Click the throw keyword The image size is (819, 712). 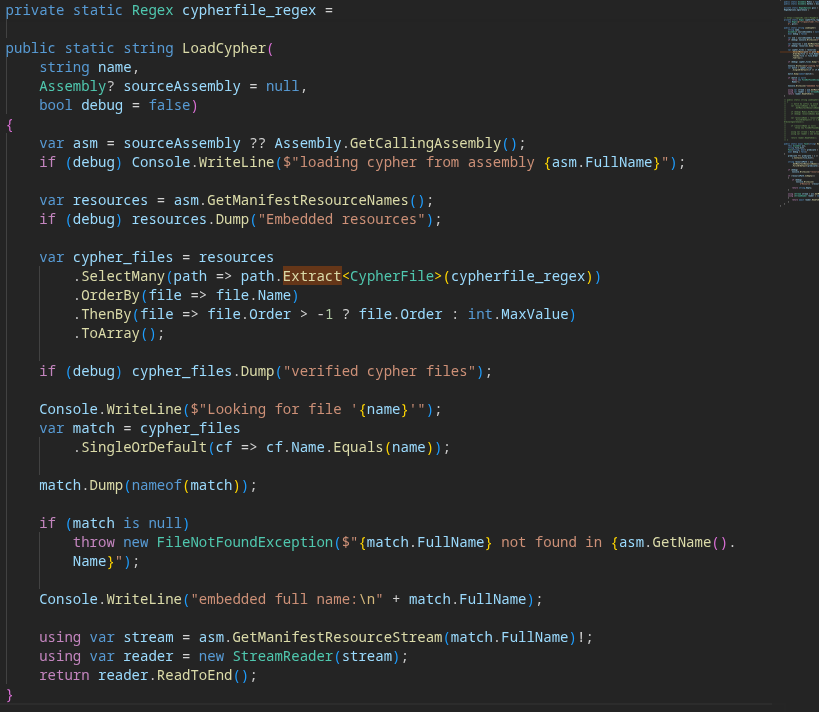(93, 542)
